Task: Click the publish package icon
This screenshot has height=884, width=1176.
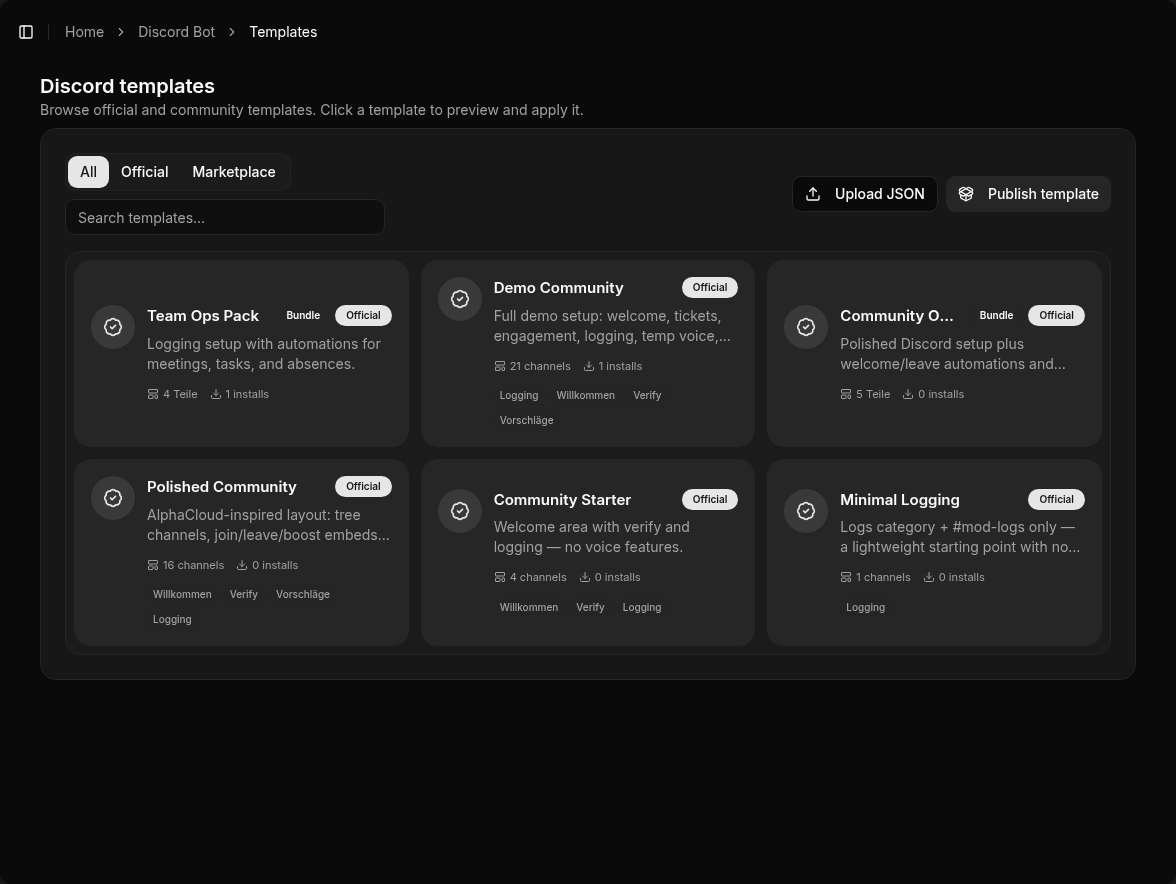Action: 966,194
